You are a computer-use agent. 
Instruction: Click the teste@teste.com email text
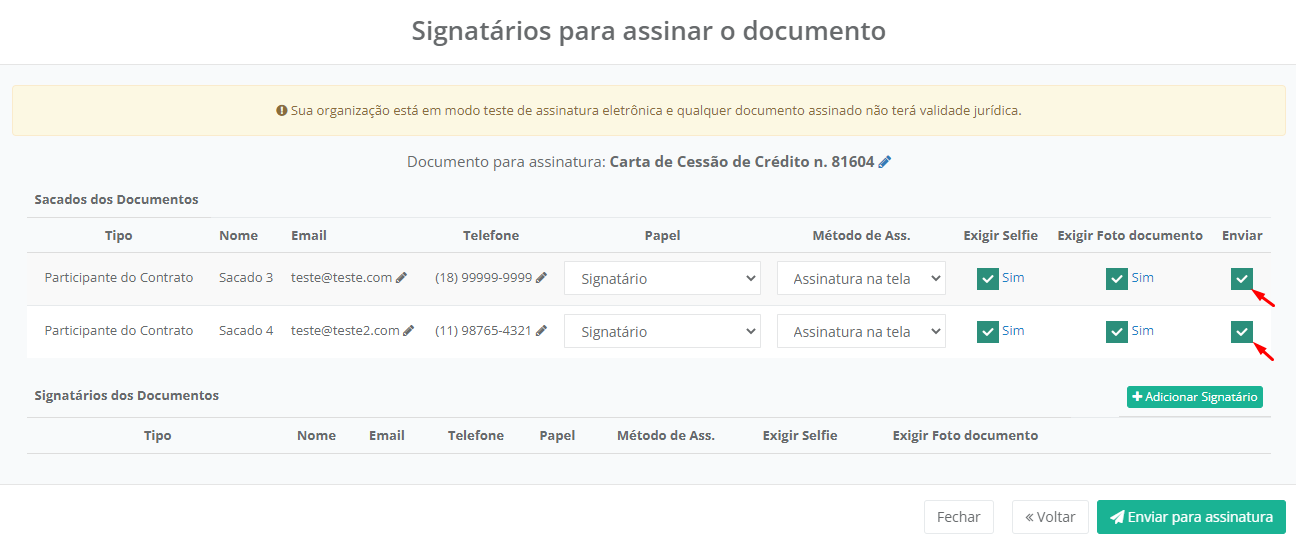pos(341,278)
